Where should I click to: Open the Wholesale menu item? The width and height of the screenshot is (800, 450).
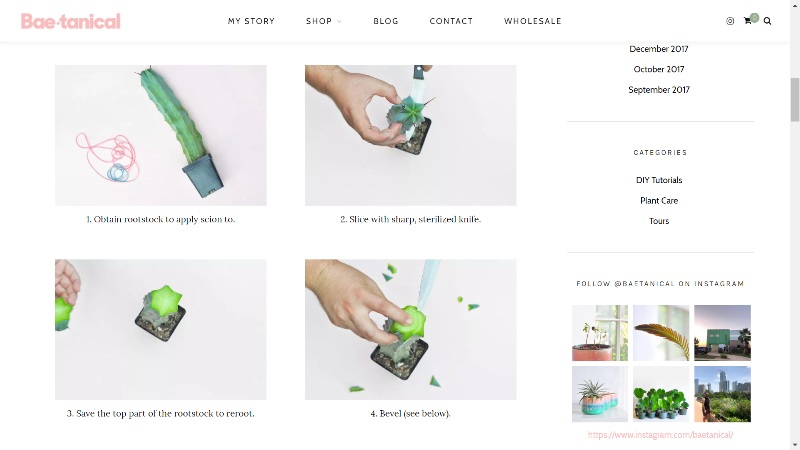point(533,21)
